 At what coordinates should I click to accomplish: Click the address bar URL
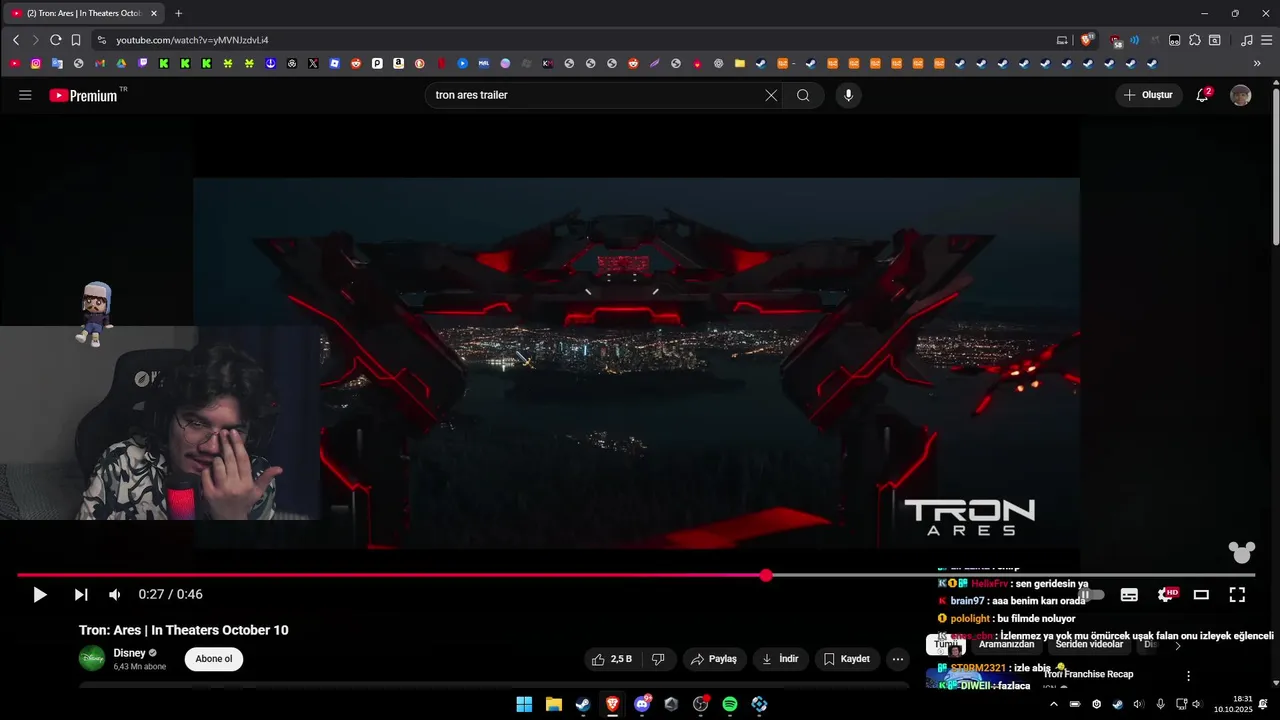point(192,40)
